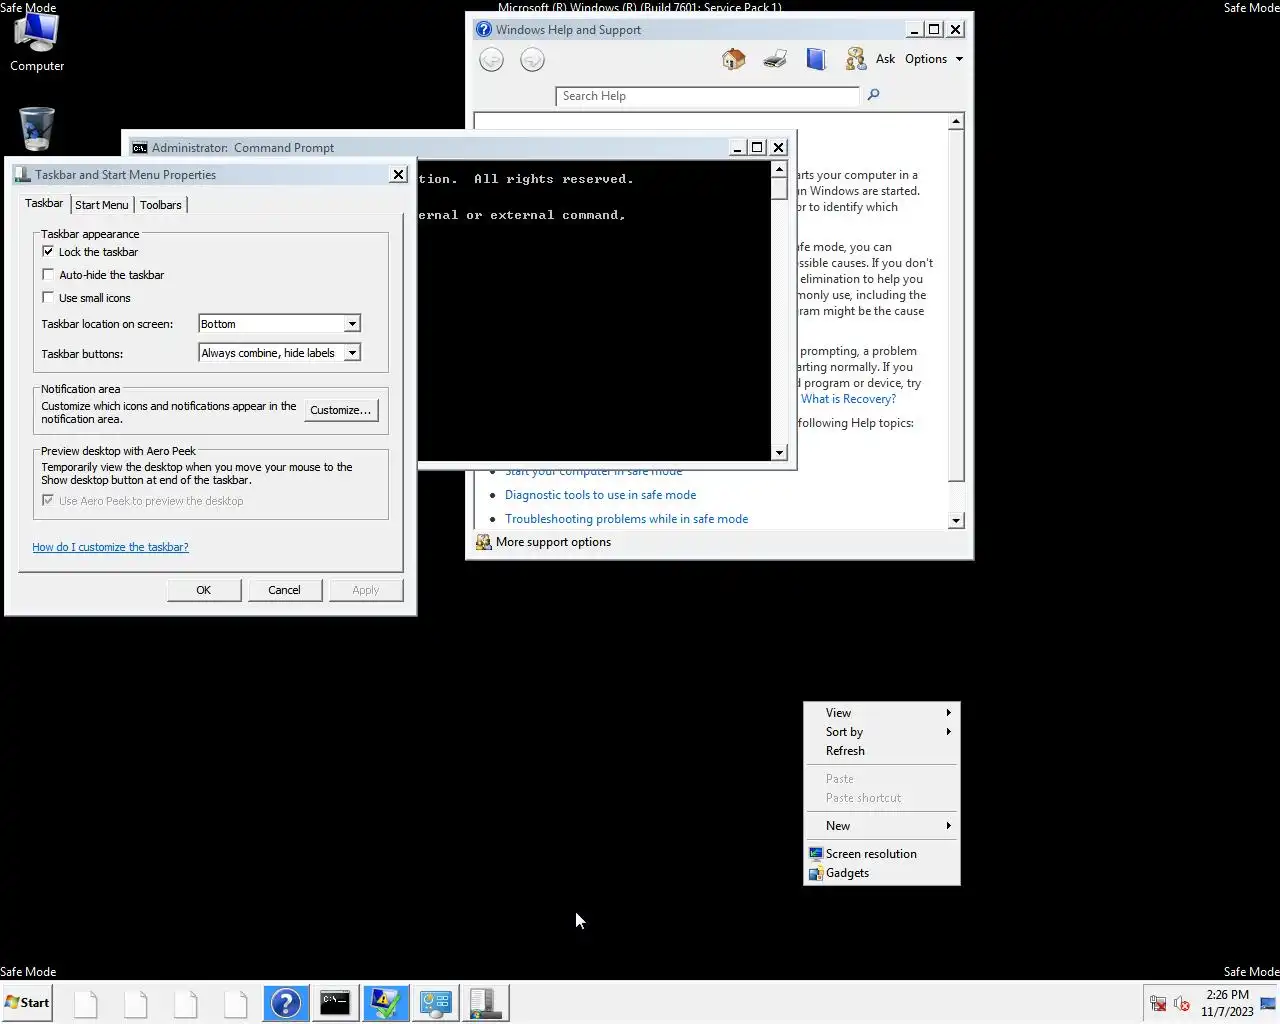Image resolution: width=1280 pixels, height=1024 pixels.
Task: Uncheck Lock the taskbar
Action: coord(48,252)
